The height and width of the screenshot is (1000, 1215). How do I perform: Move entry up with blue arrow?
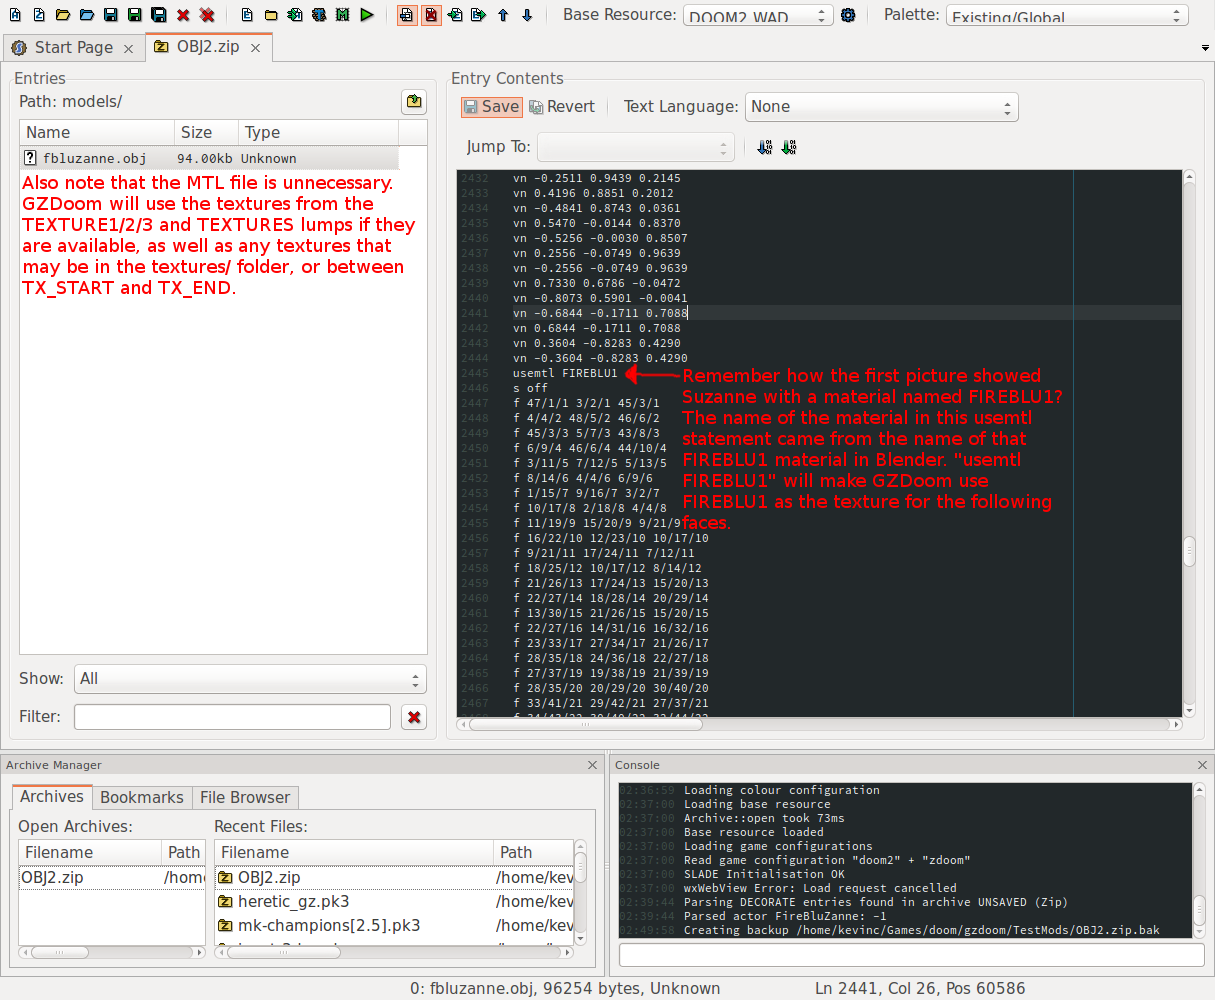[503, 15]
